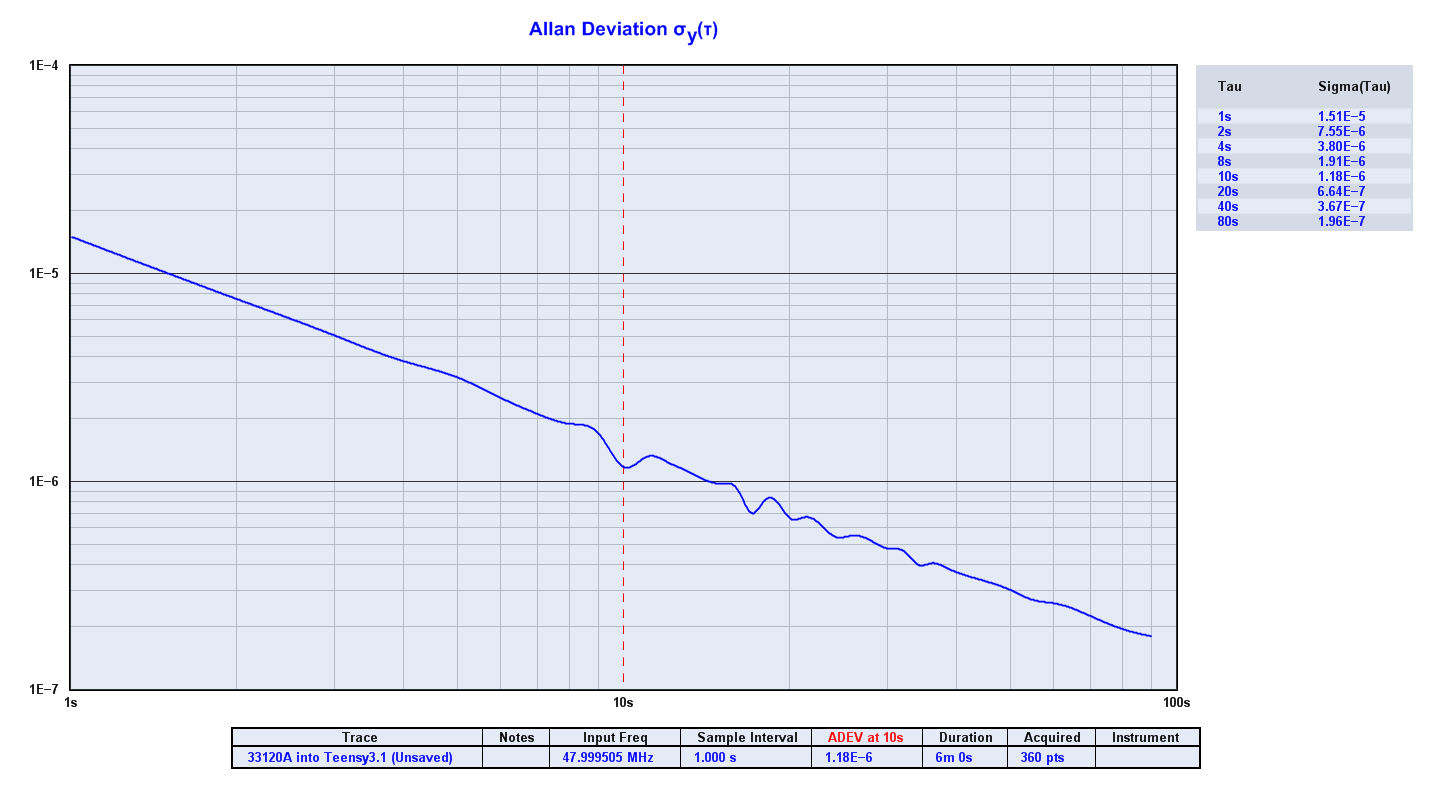Click the Trace column header
The width and height of the screenshot is (1432, 803).
point(359,738)
